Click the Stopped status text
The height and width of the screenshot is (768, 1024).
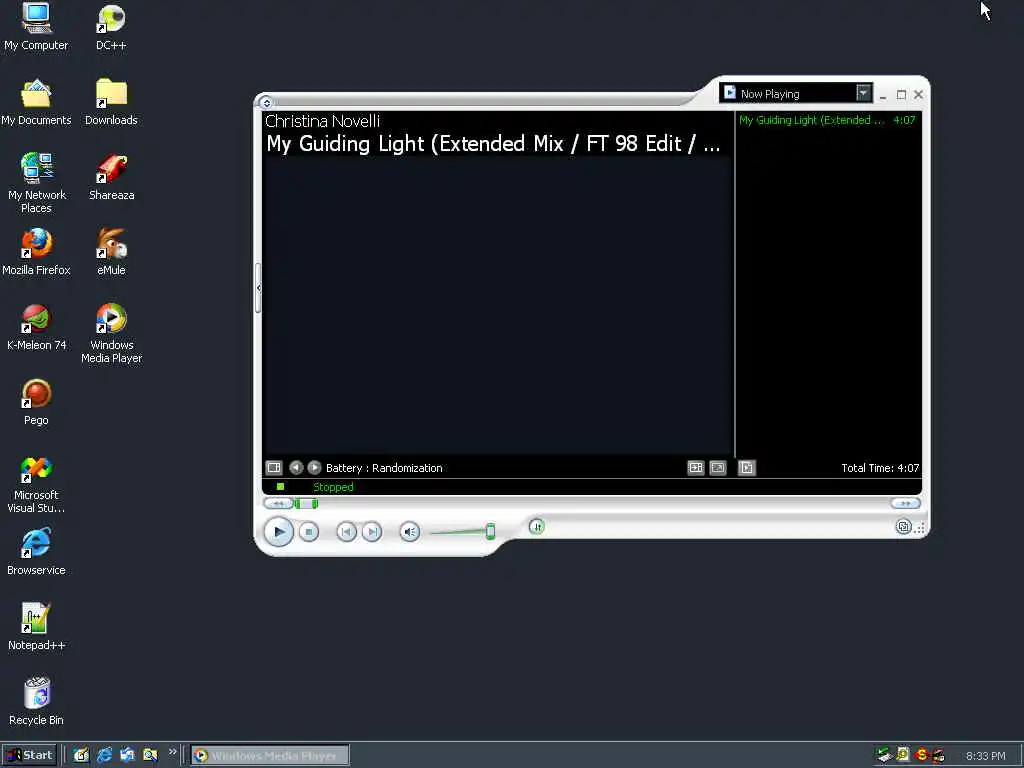(333, 487)
